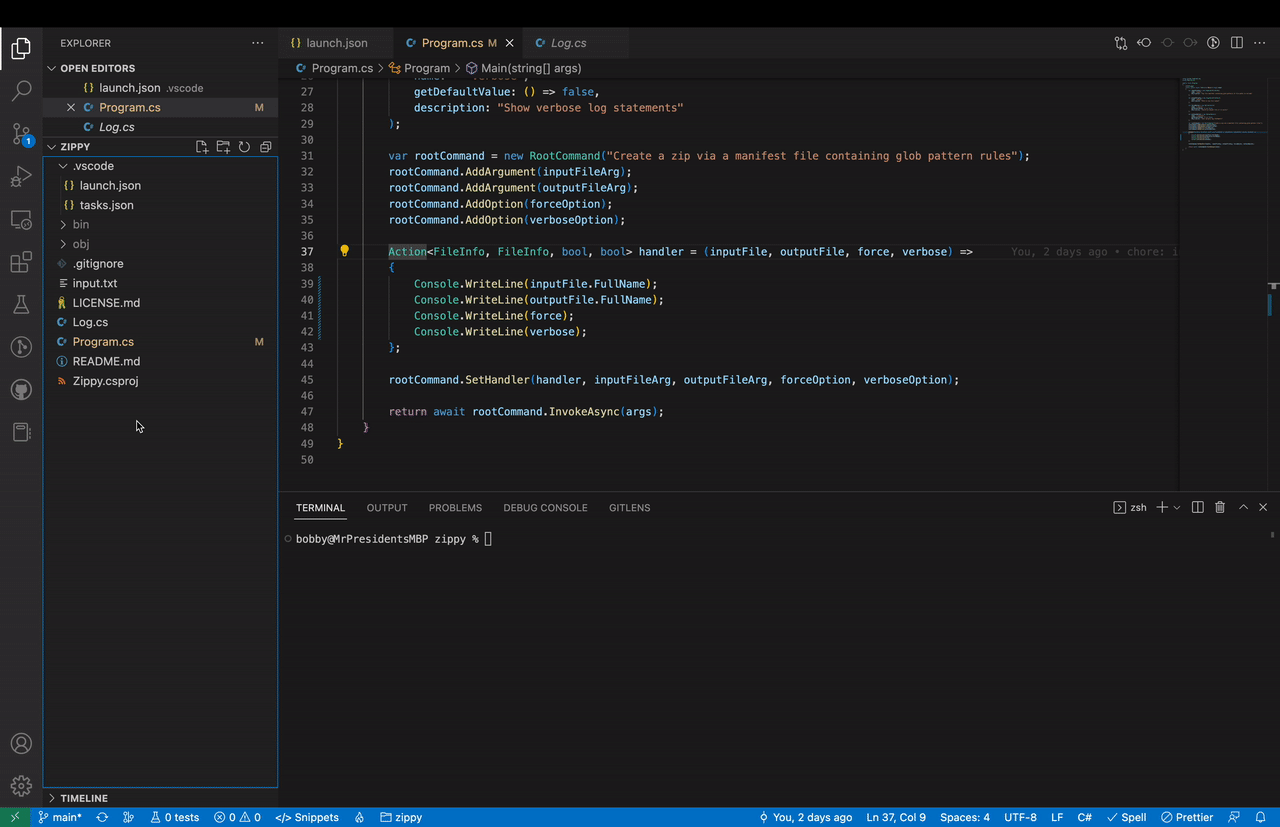Open the Source Control view
This screenshot has height=827, width=1280.
[x=21, y=133]
